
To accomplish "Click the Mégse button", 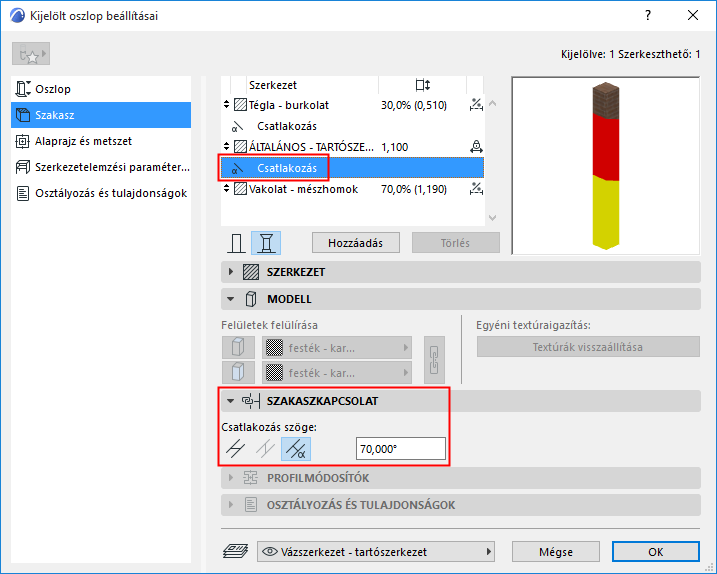I will [x=556, y=552].
